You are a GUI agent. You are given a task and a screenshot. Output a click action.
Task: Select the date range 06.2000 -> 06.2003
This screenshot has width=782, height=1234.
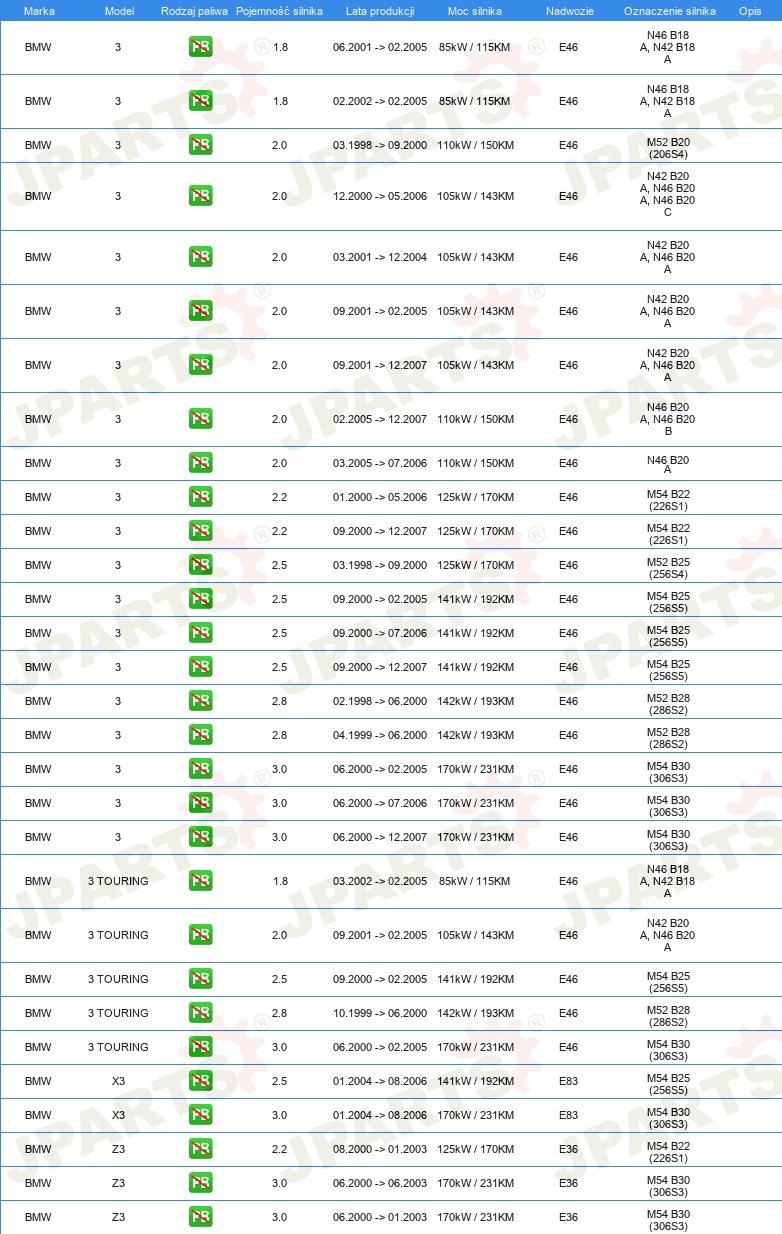coord(380,1183)
